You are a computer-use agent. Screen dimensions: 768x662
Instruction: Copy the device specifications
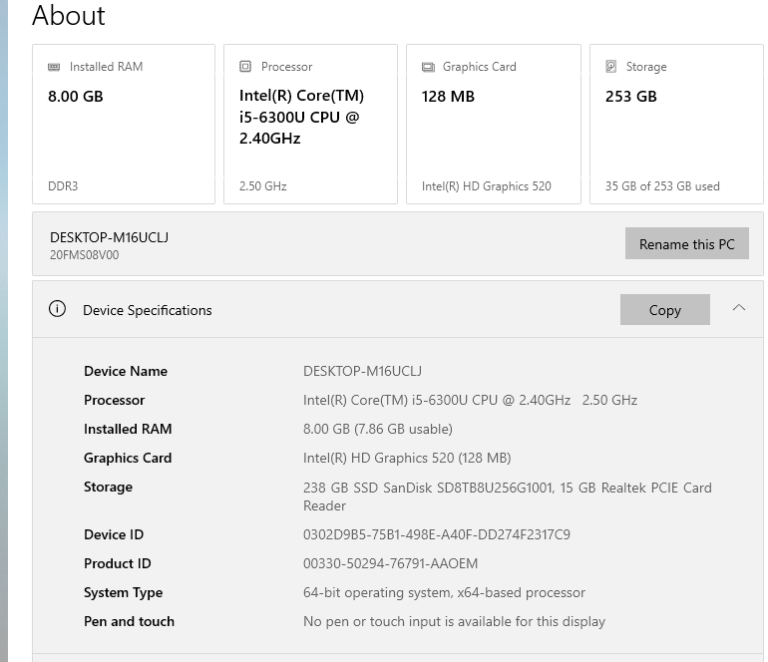click(665, 310)
